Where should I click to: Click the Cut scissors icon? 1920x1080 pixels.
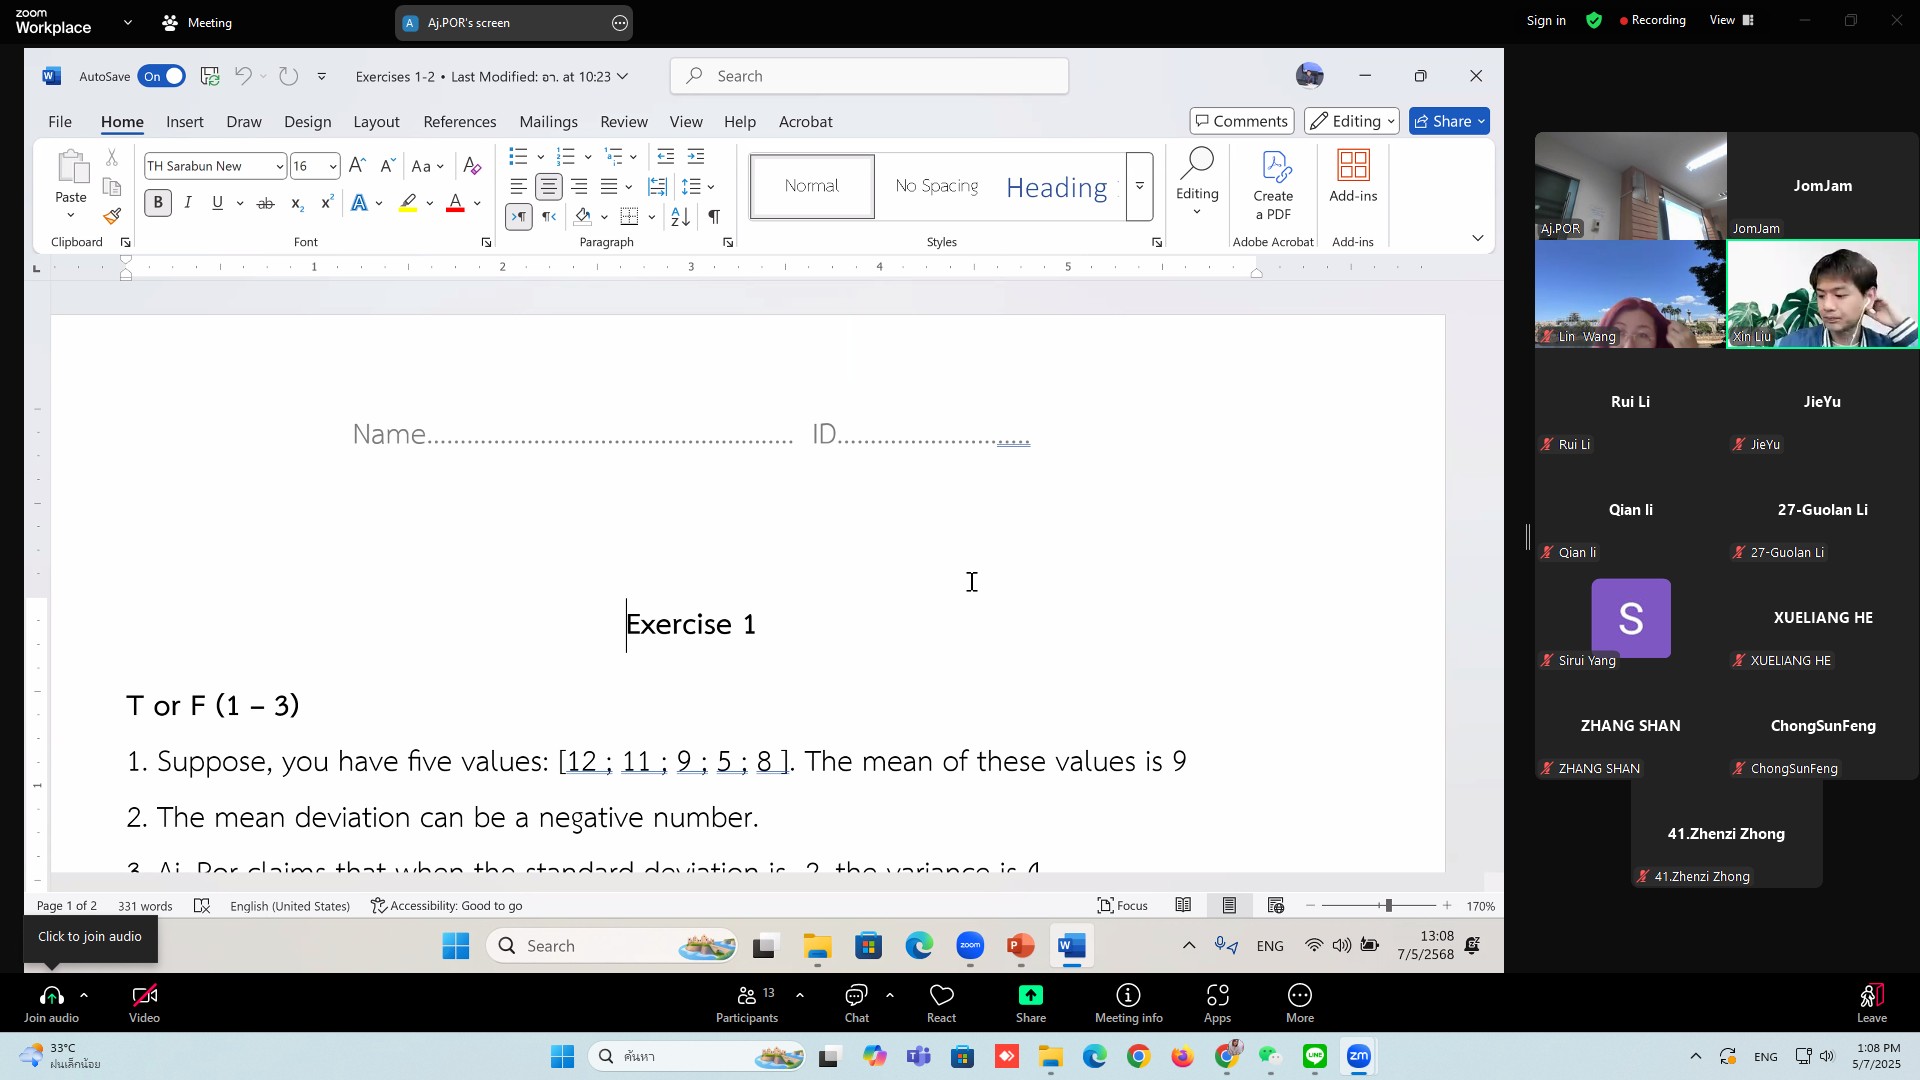click(112, 158)
